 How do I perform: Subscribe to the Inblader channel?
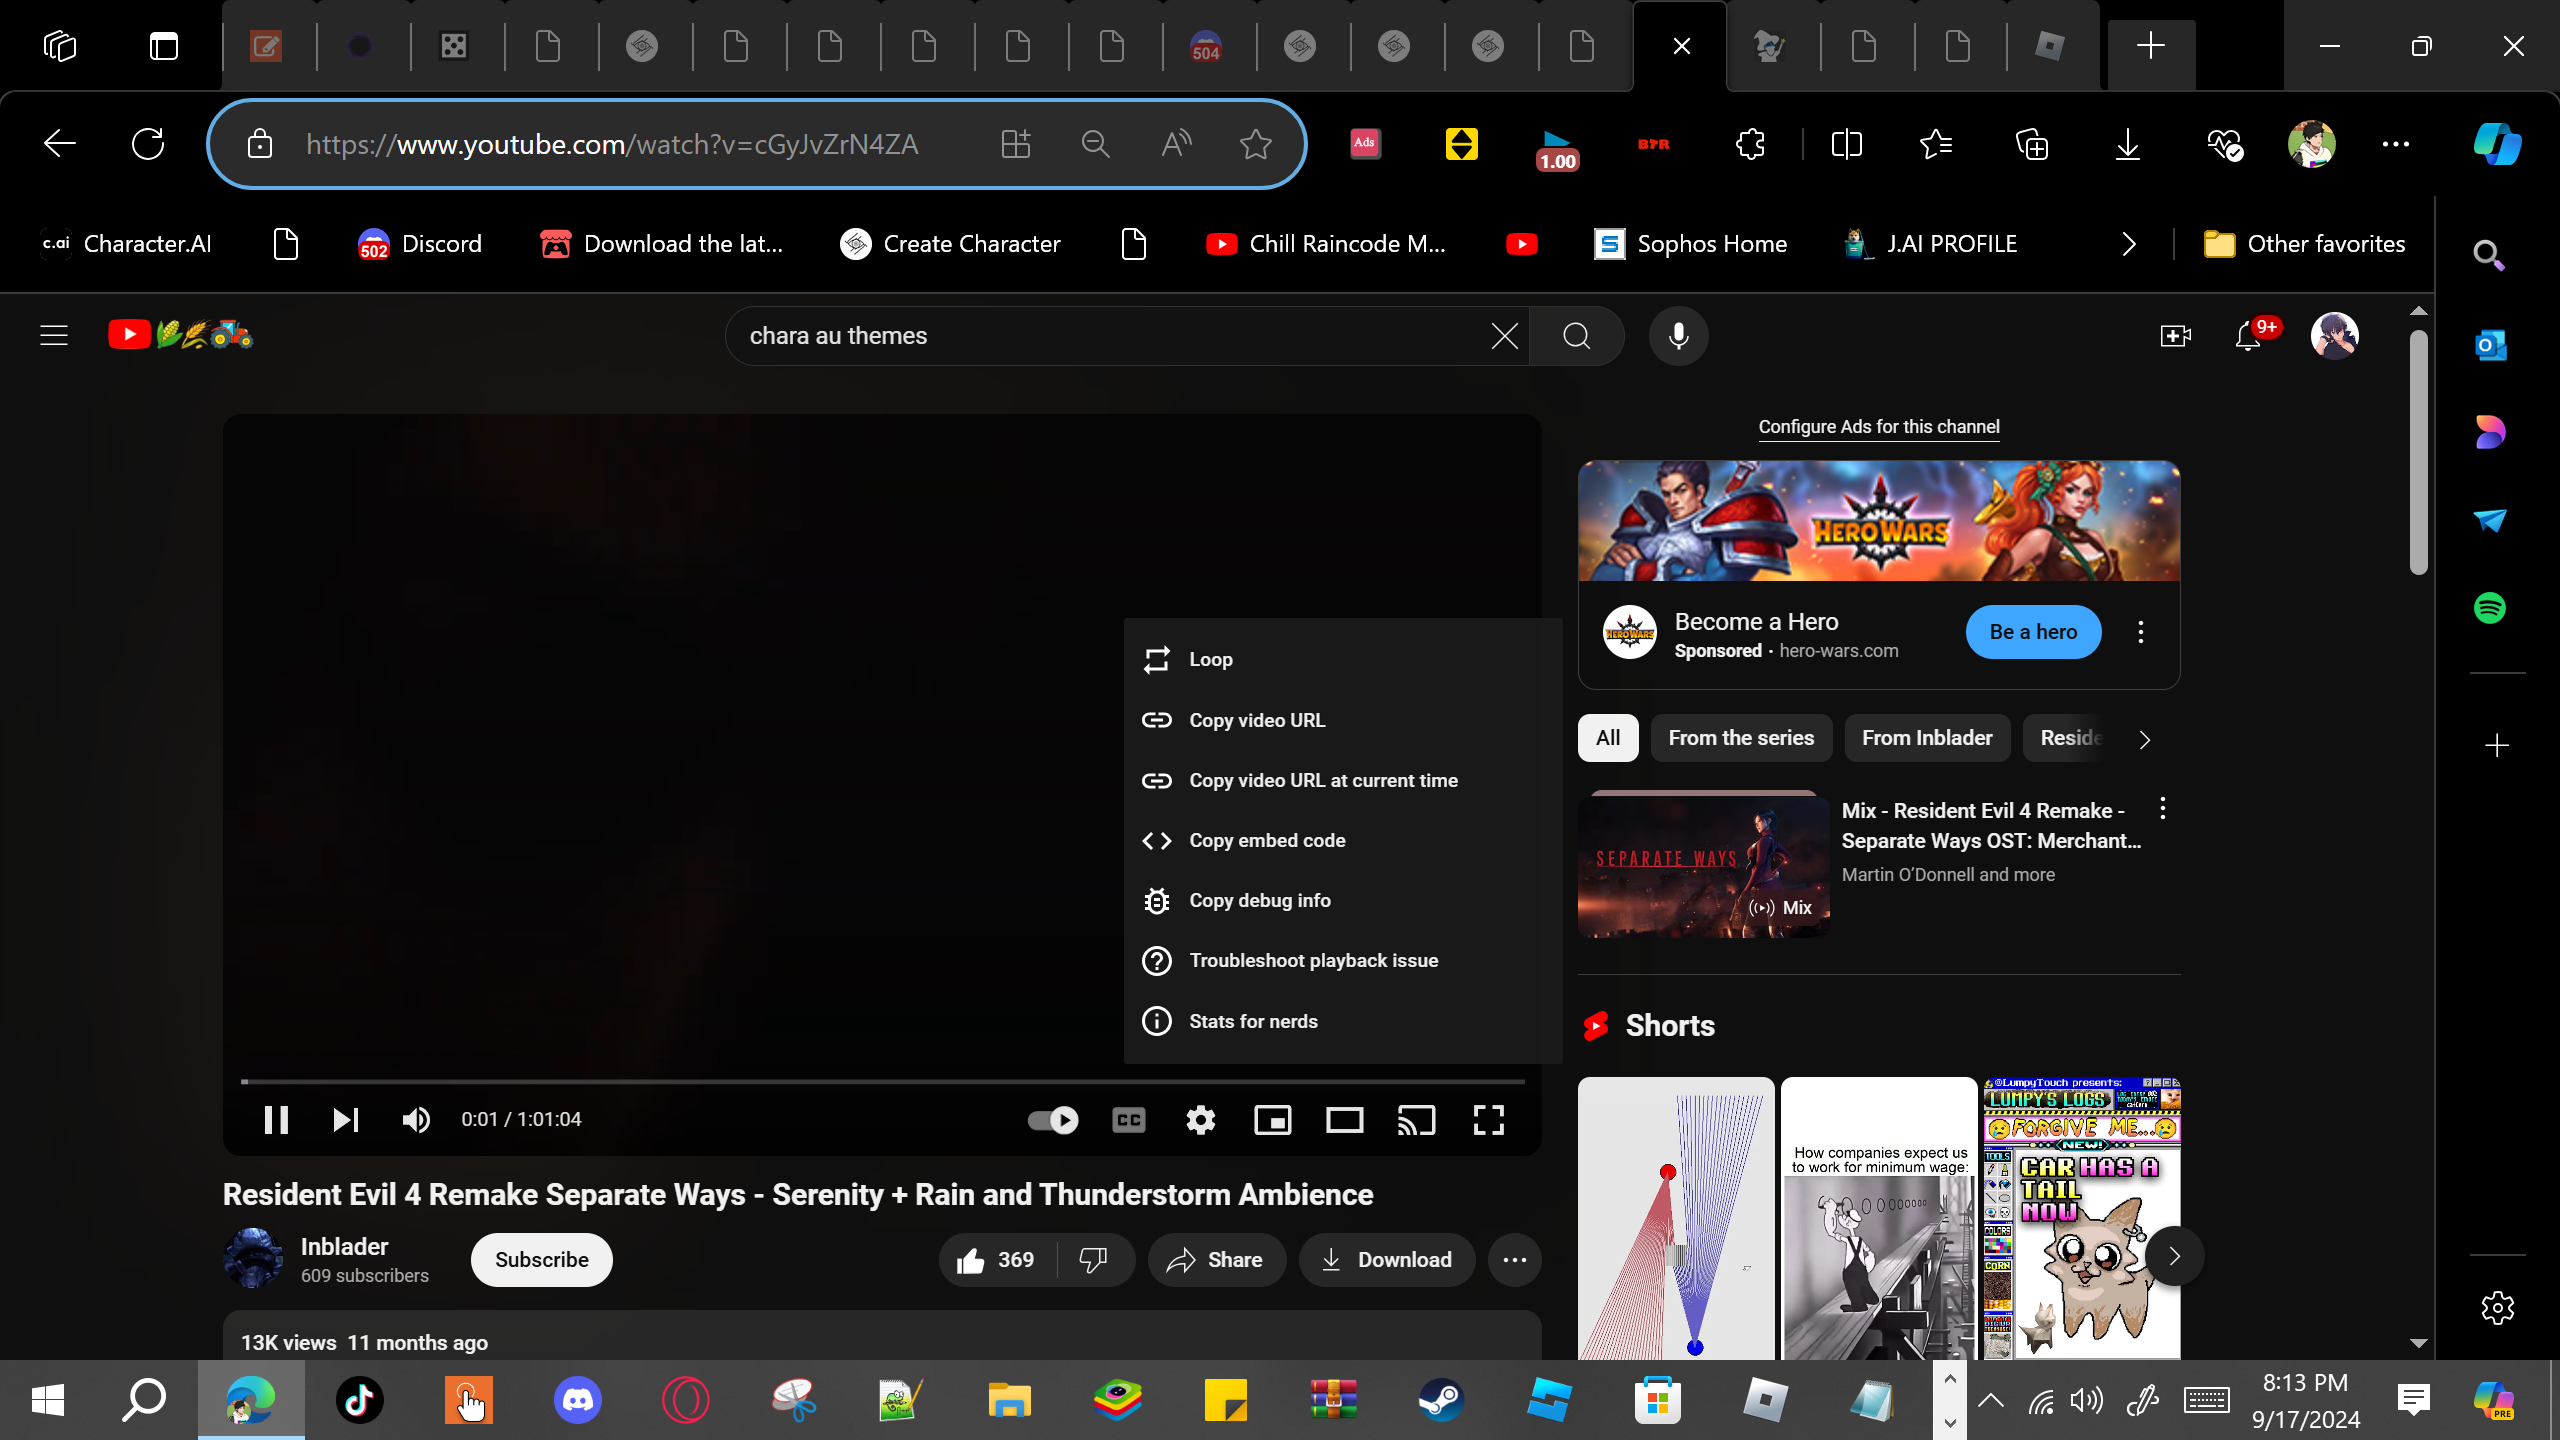tap(541, 1260)
